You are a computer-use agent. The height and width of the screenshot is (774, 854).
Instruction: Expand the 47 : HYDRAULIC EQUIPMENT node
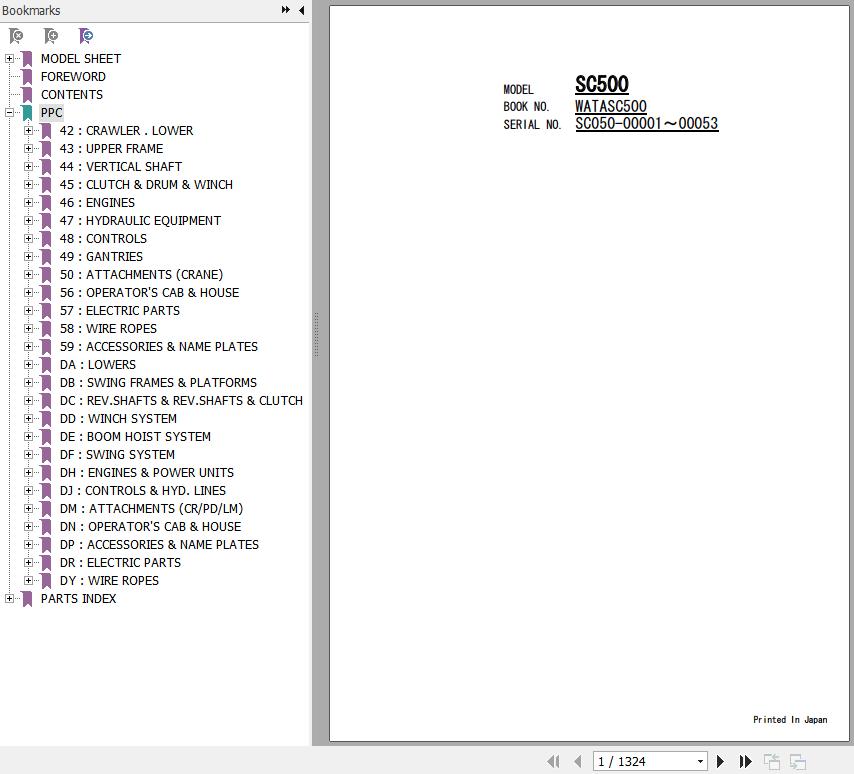click(x=28, y=220)
